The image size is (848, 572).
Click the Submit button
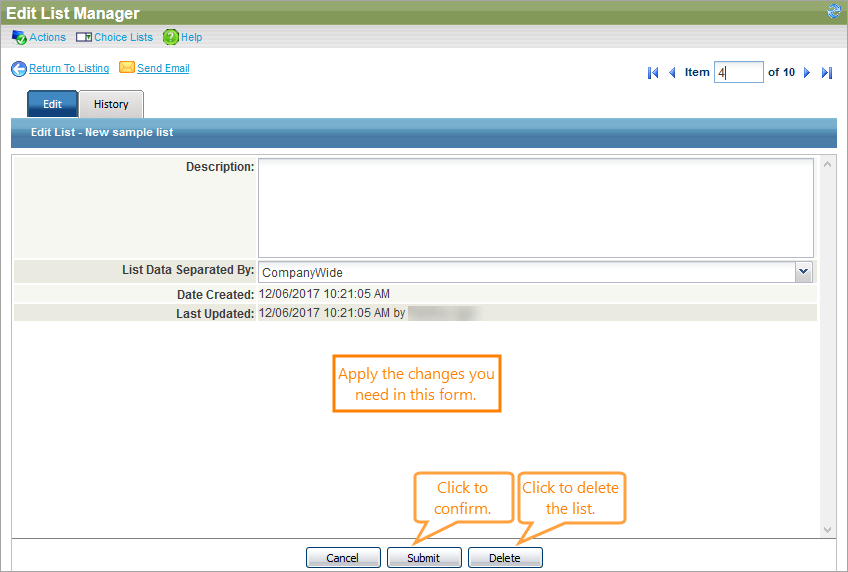click(x=424, y=557)
